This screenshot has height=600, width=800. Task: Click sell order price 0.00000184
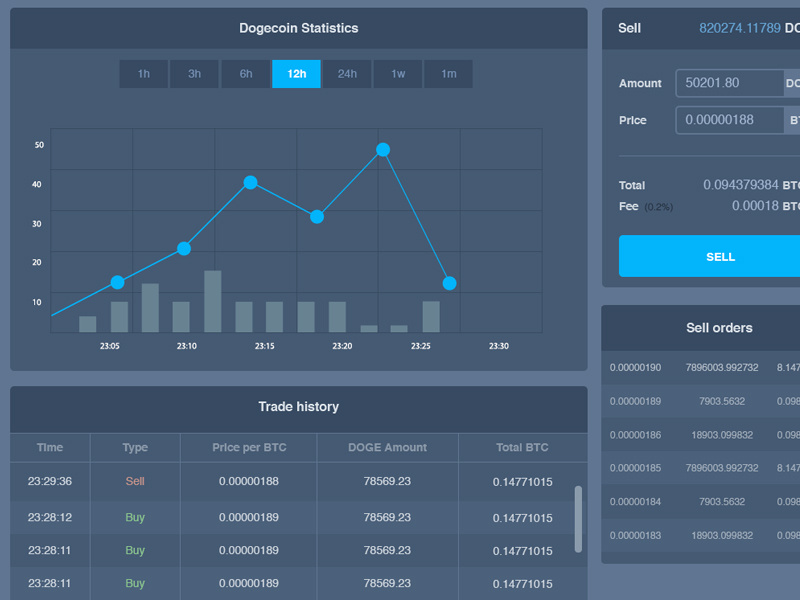[x=635, y=502]
